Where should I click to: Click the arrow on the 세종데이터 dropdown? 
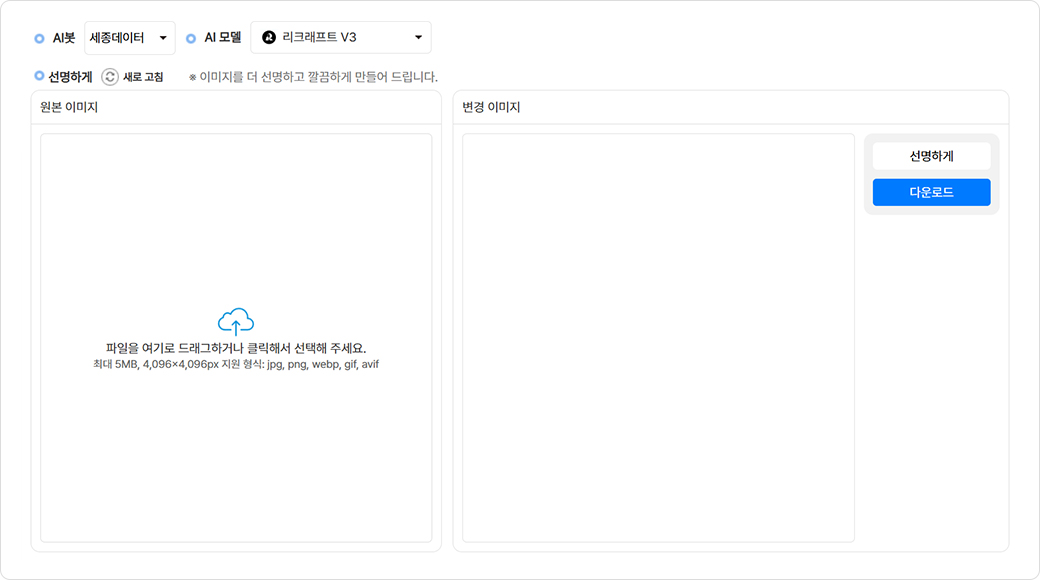[x=163, y=38]
